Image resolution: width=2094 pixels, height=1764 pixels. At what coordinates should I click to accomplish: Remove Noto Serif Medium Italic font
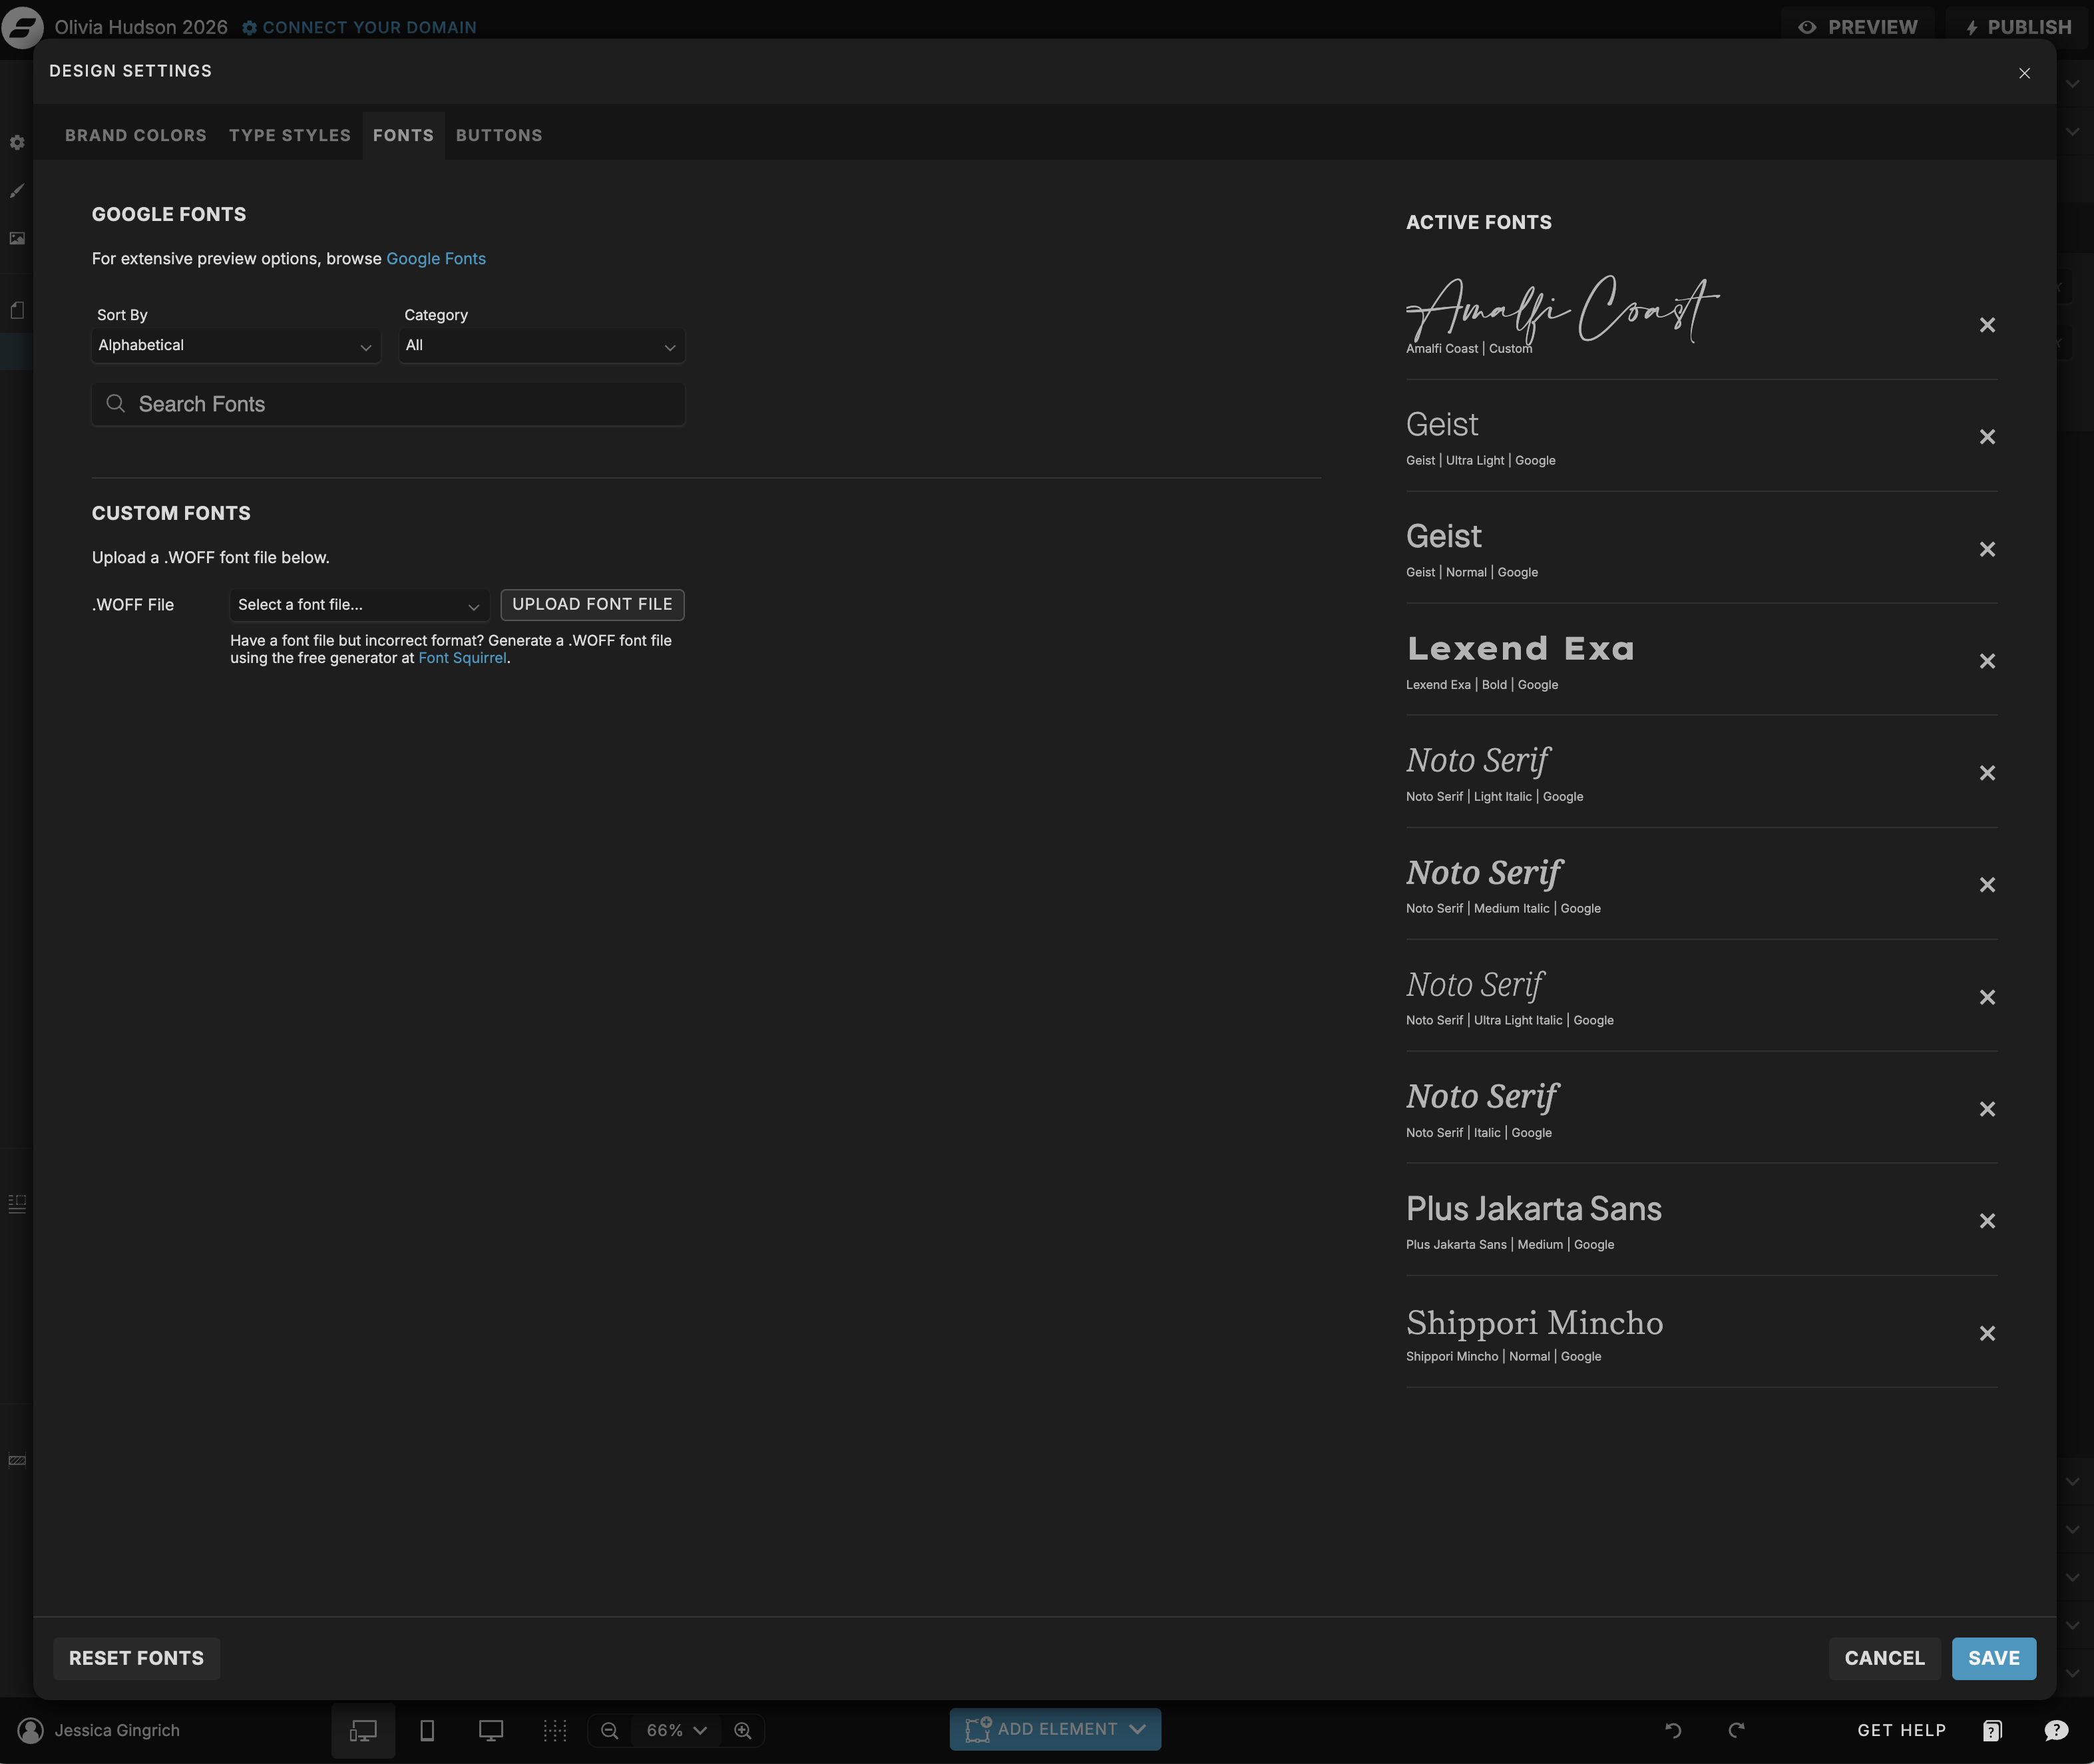1987,885
